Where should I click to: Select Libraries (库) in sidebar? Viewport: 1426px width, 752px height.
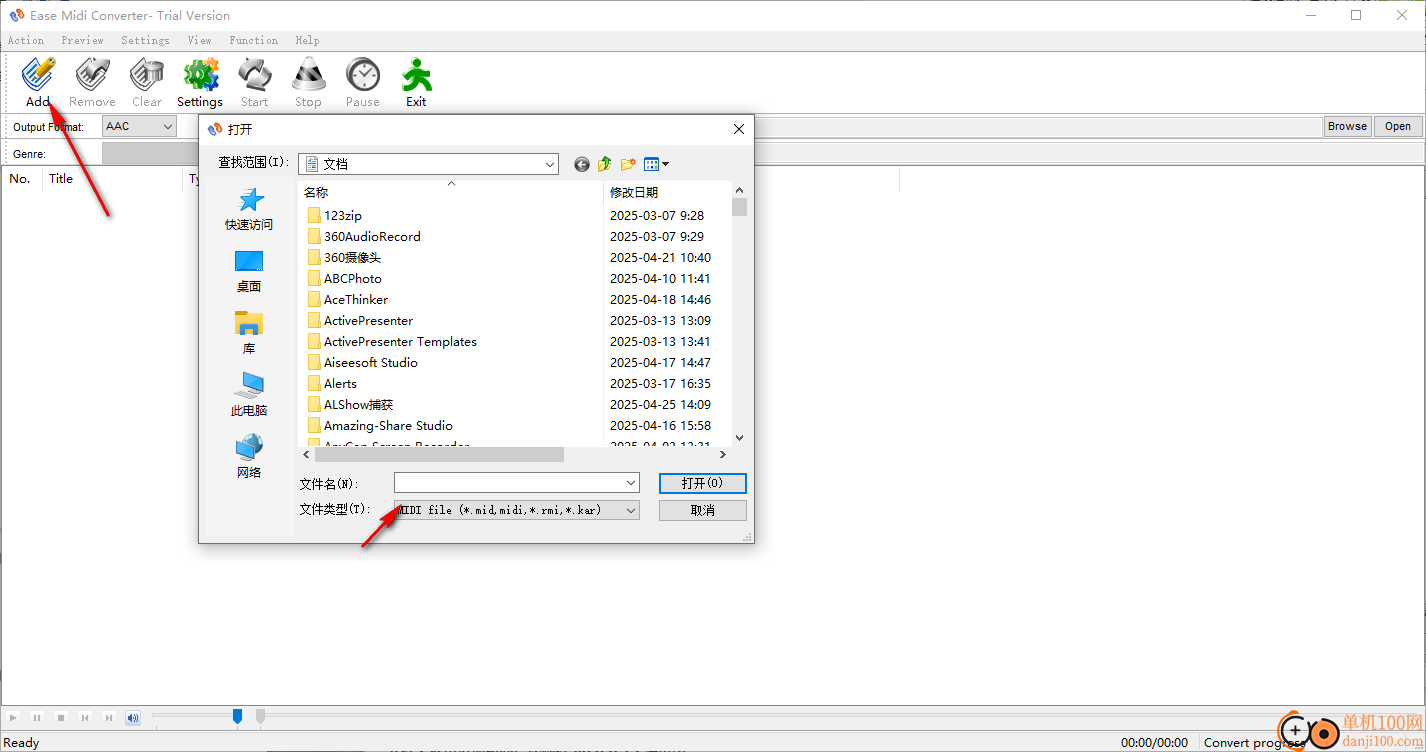click(249, 333)
